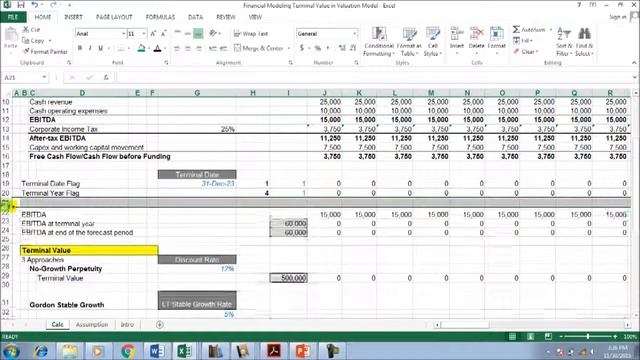Apply font color to text
The height and width of the screenshot is (360, 640).
tap(158, 48)
